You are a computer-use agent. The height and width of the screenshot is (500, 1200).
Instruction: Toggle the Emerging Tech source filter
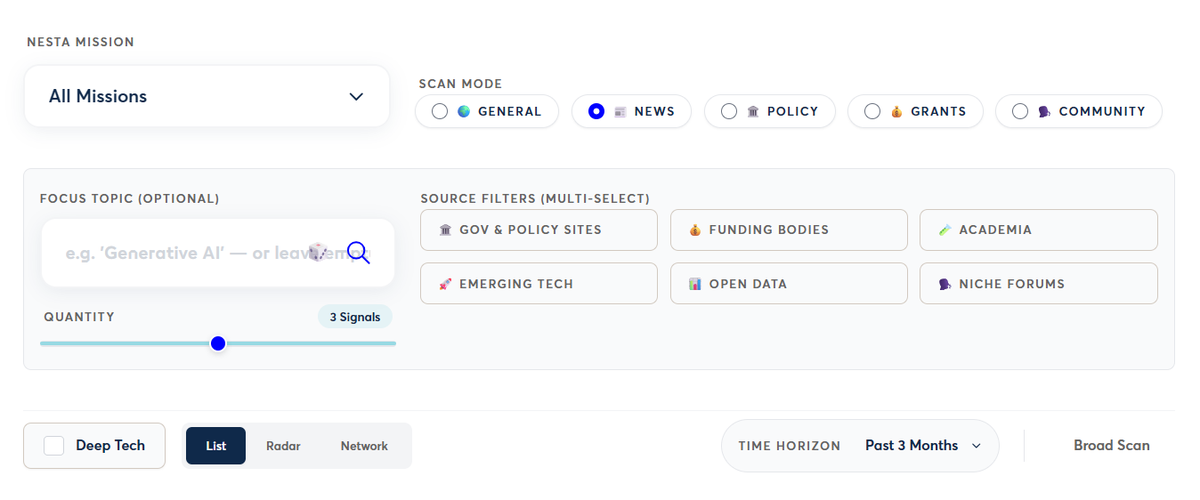pyautogui.click(x=539, y=284)
